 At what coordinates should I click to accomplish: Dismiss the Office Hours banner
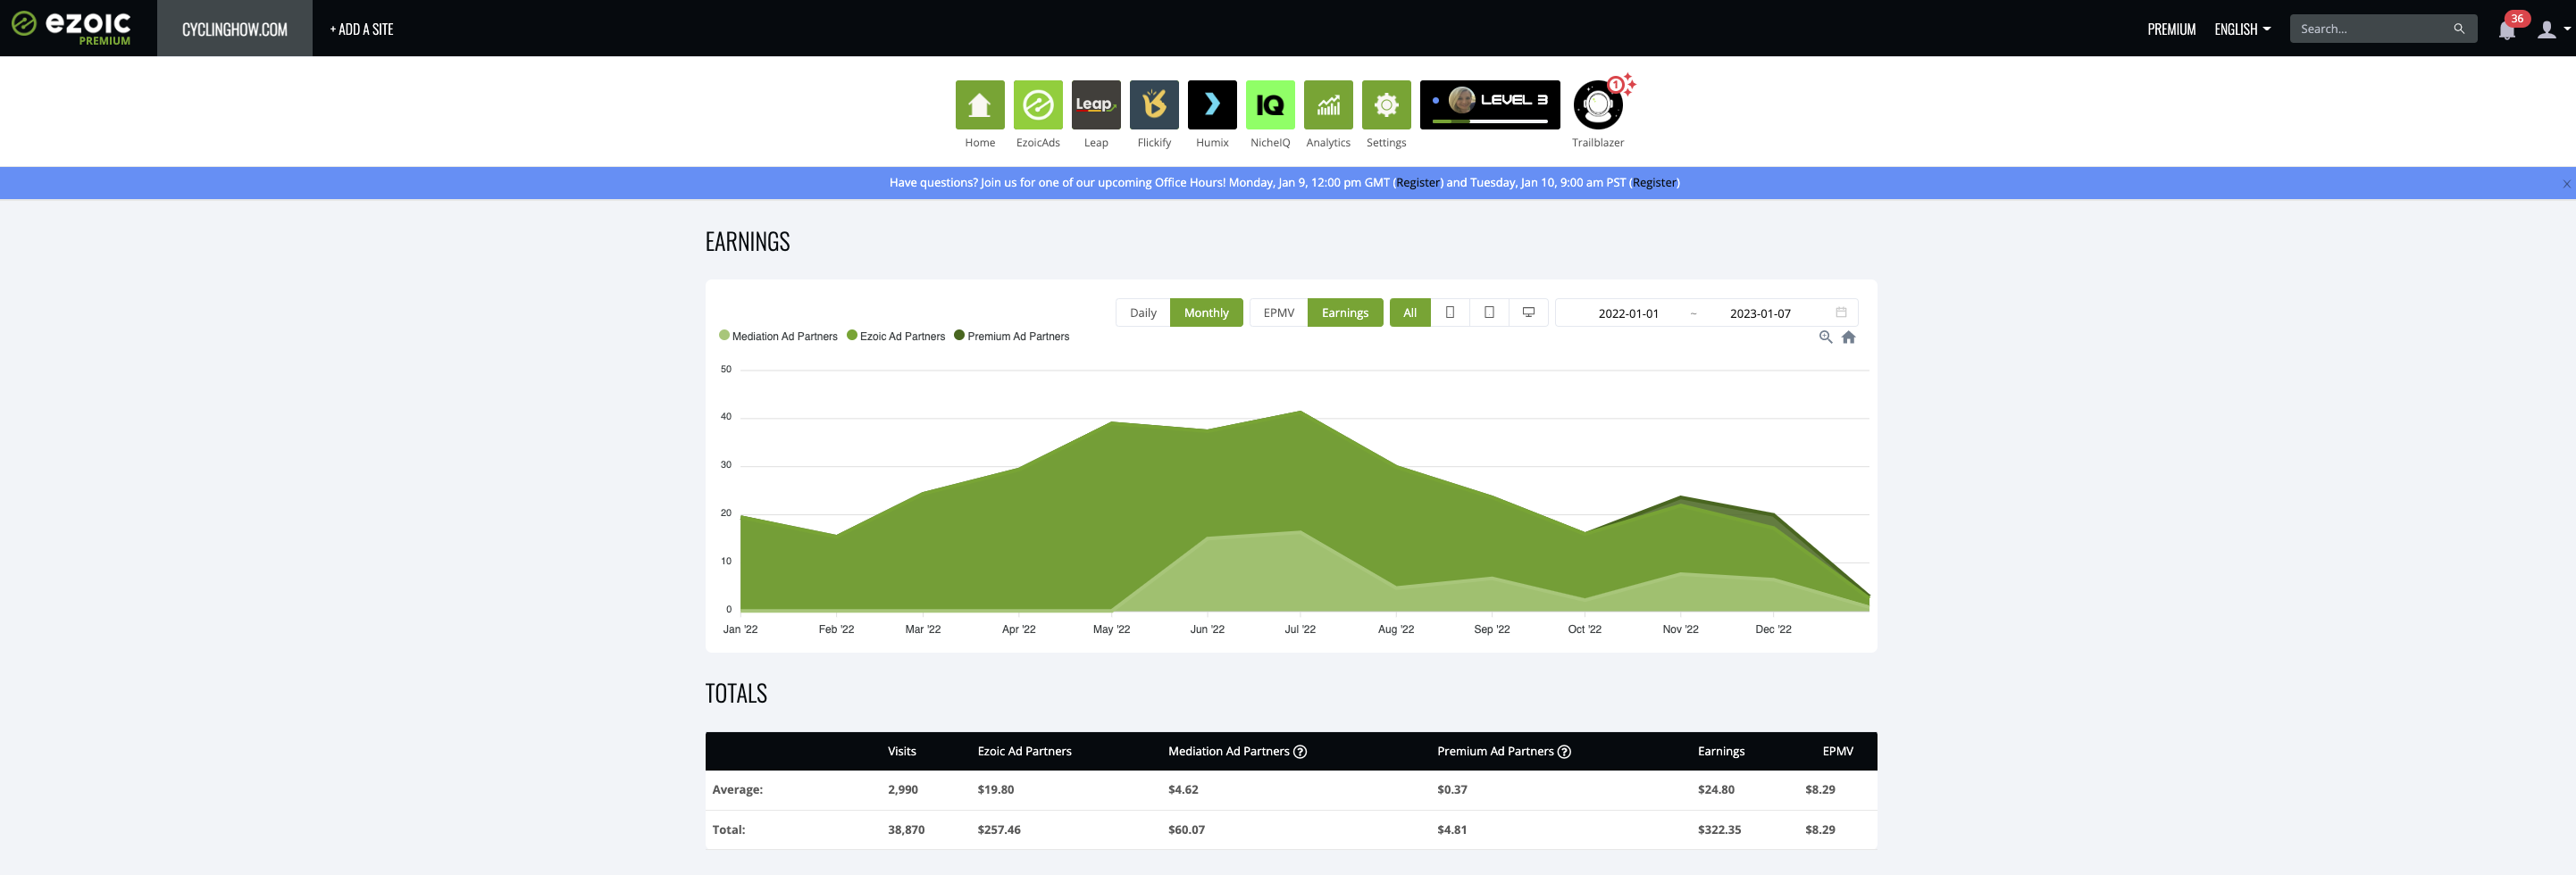tap(2566, 183)
